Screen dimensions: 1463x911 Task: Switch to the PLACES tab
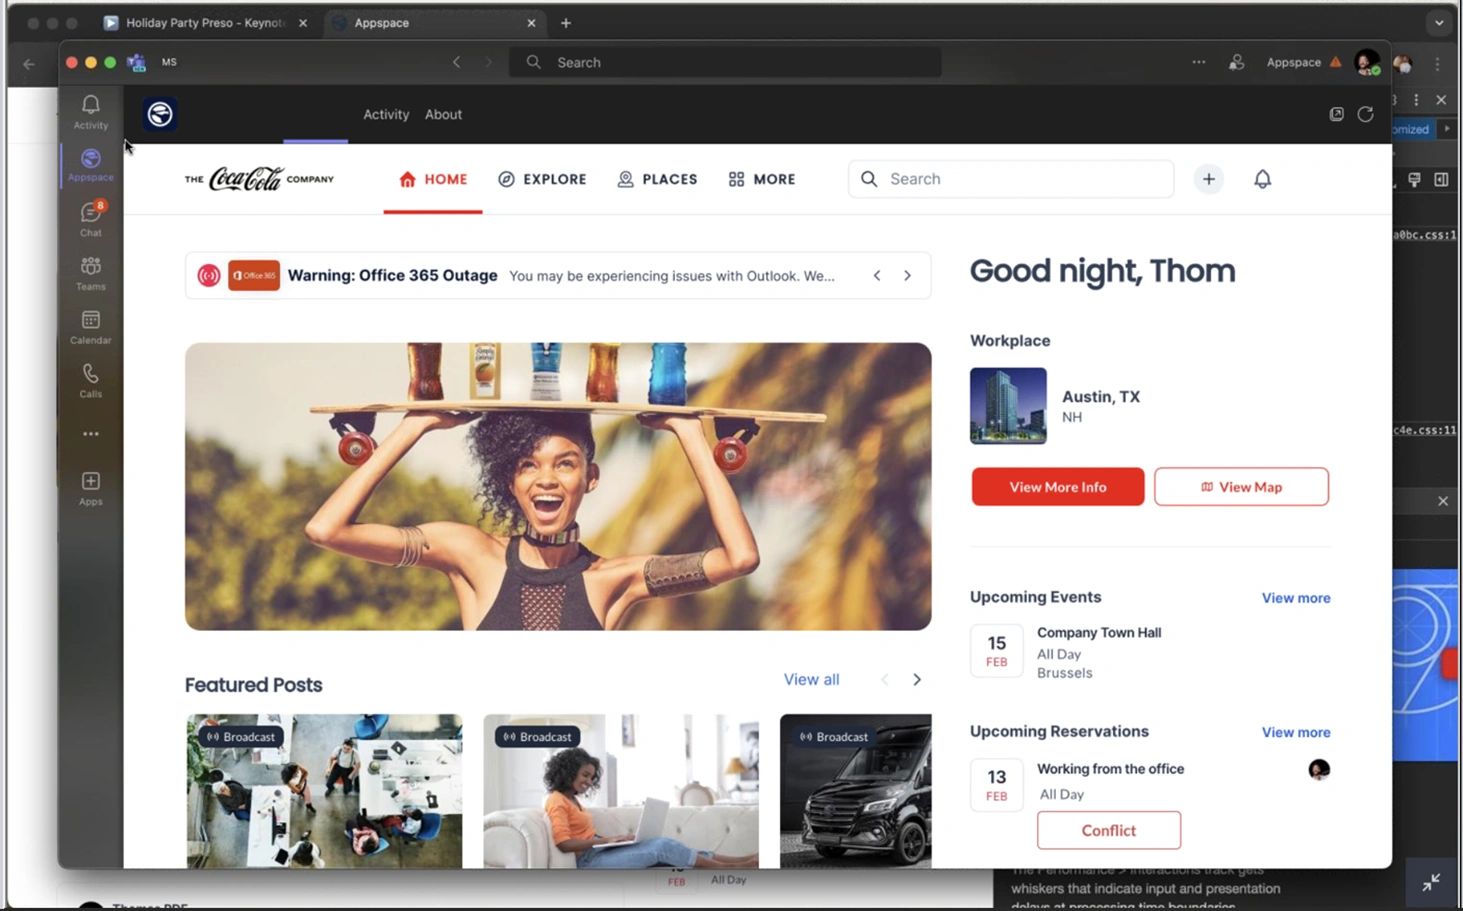657,179
